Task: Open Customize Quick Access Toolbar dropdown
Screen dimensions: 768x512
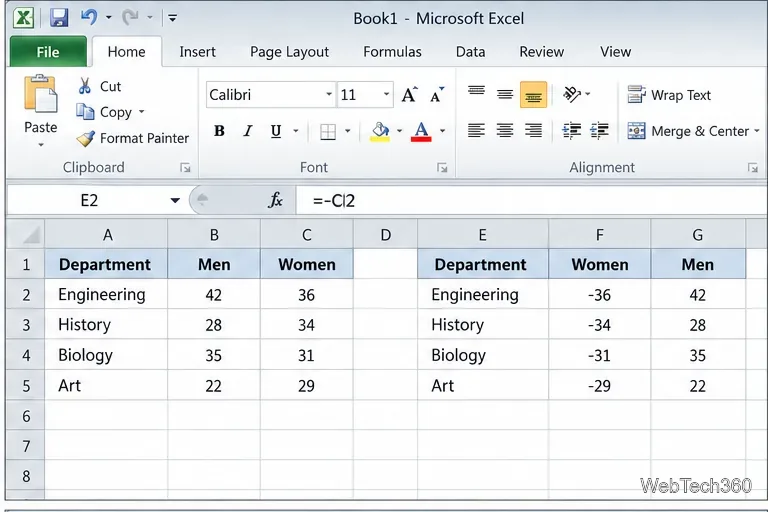Action: (x=172, y=18)
